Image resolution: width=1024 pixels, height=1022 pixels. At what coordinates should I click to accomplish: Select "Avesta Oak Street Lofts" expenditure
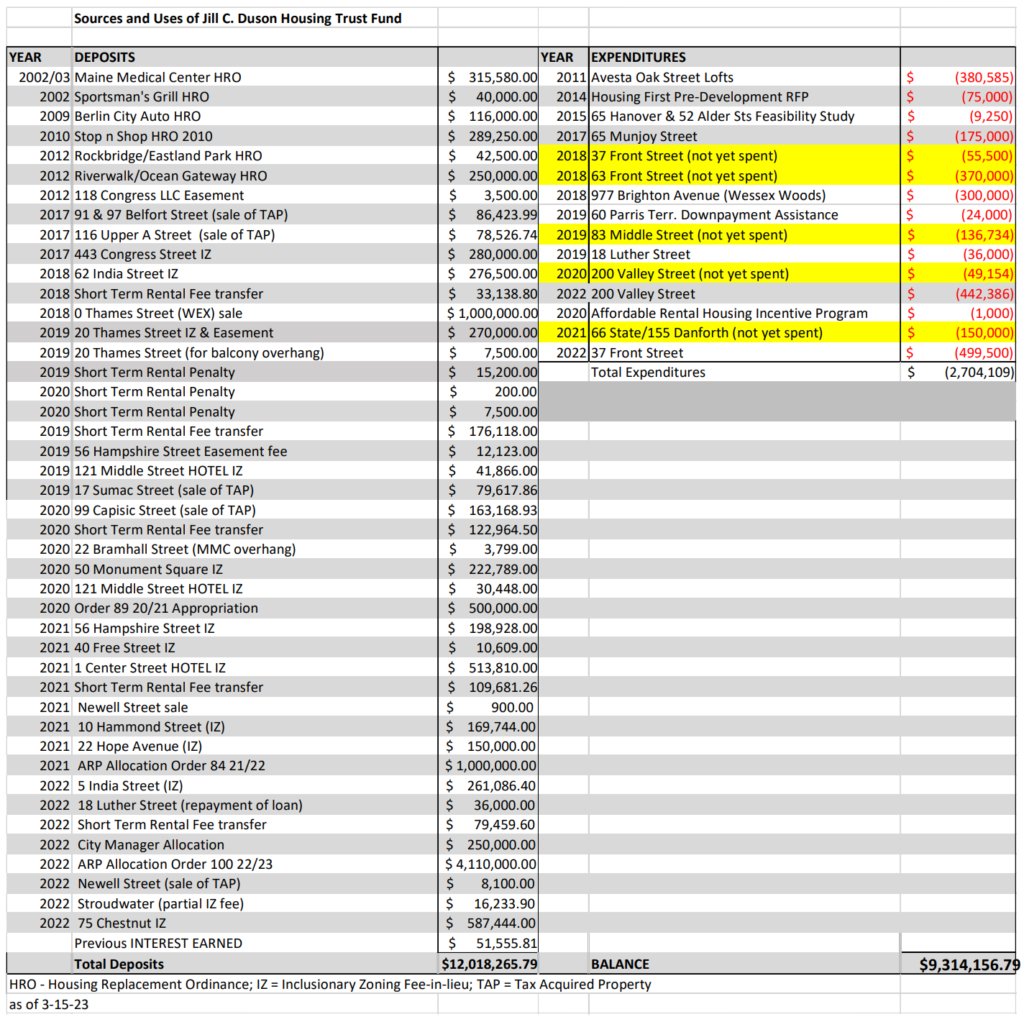(x=662, y=77)
